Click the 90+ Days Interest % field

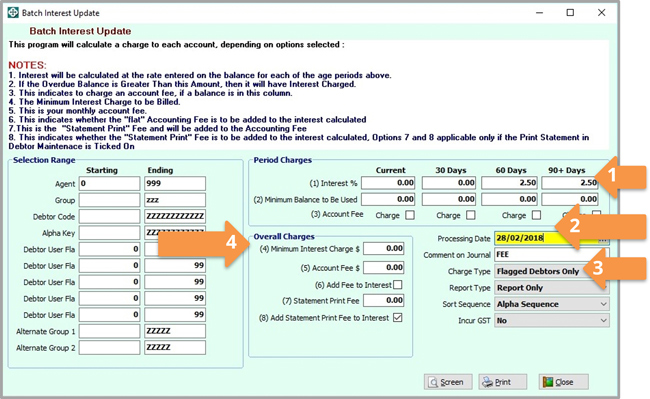pos(570,183)
